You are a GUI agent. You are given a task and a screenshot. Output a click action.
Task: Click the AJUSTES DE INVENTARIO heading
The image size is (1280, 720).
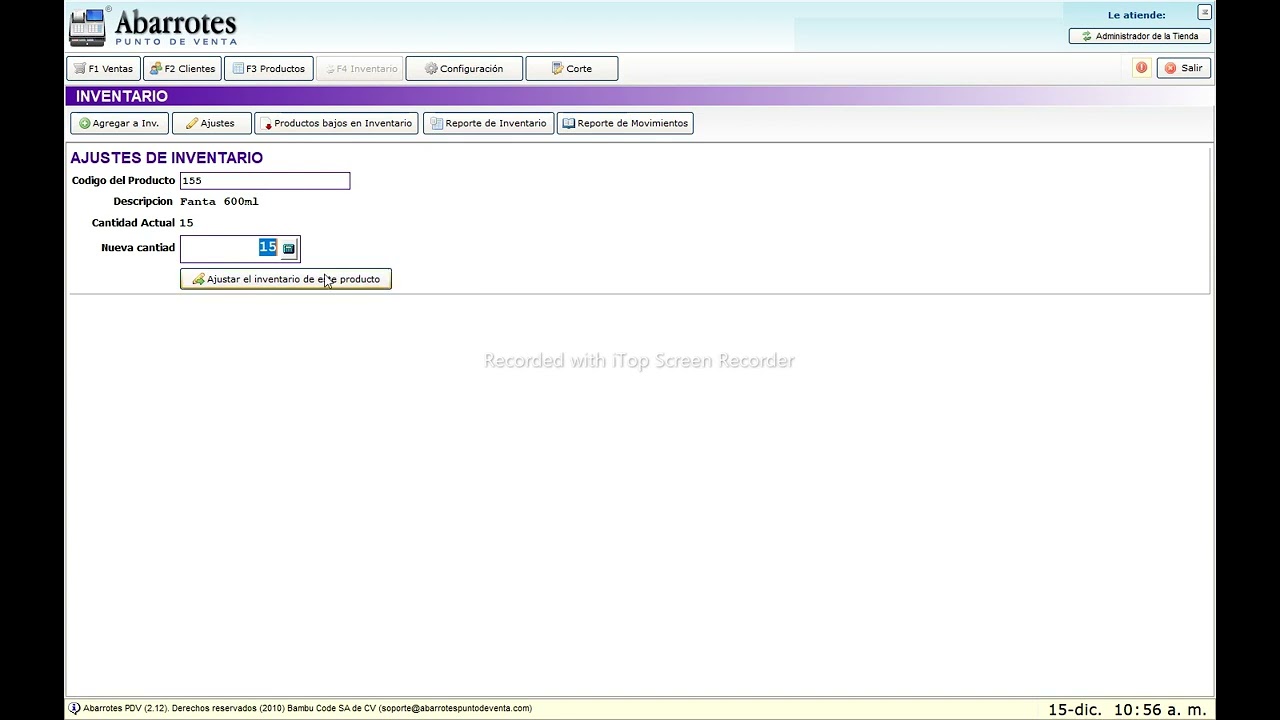tap(167, 158)
